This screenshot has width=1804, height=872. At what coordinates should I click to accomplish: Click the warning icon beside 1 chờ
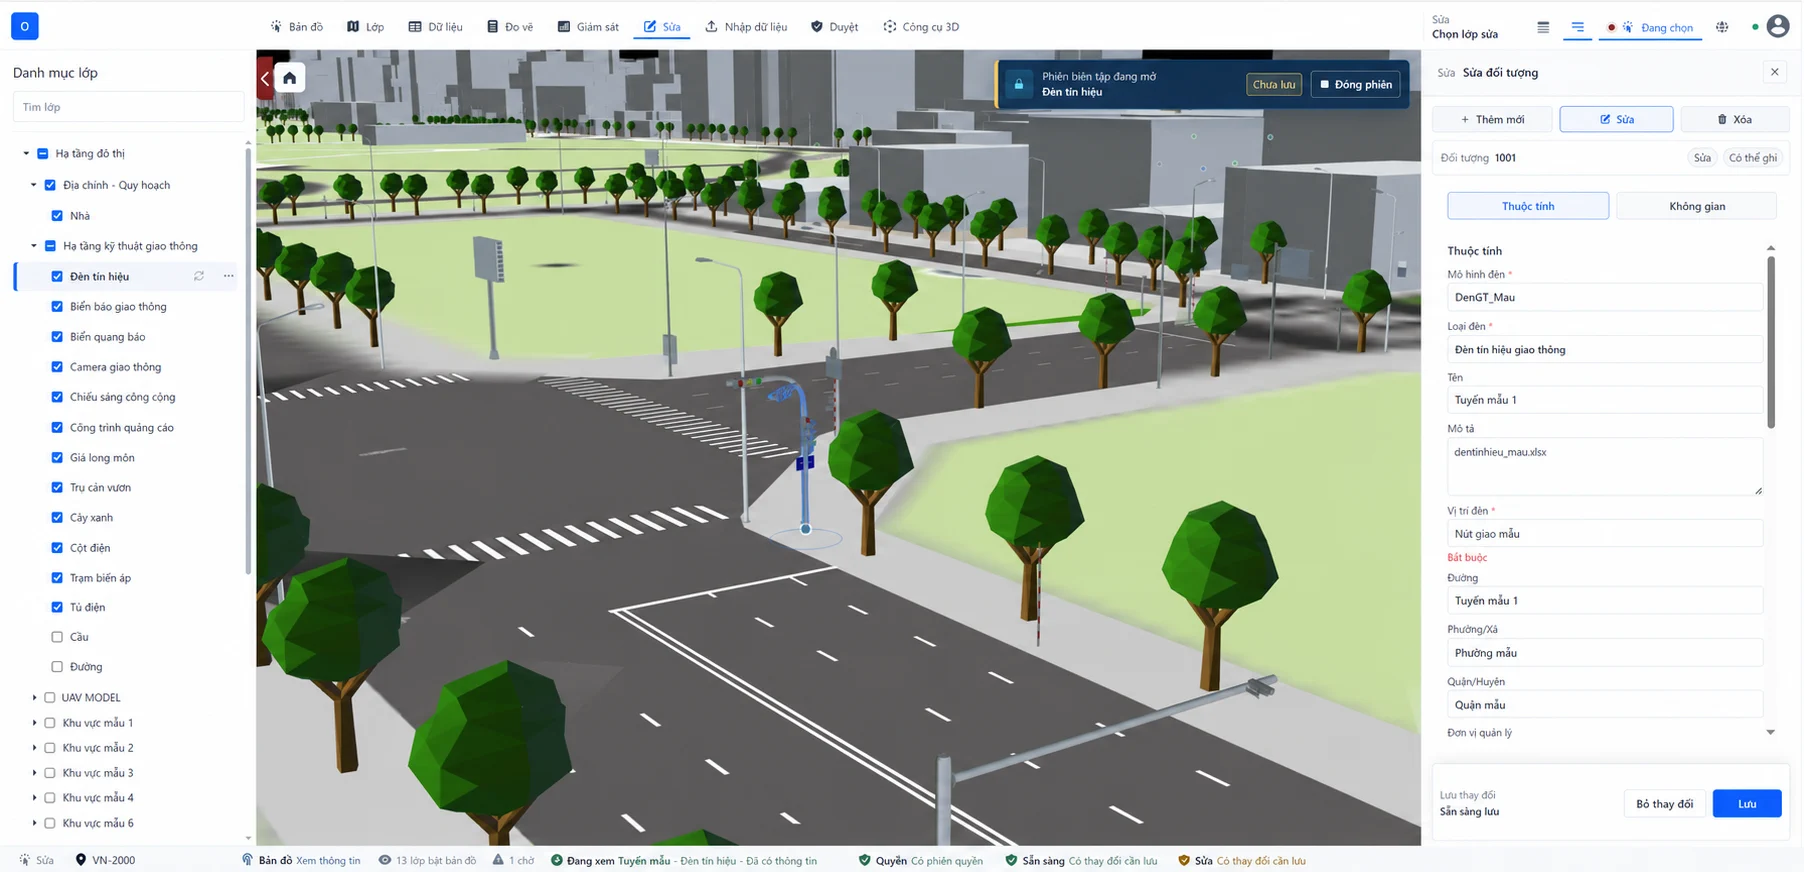[x=498, y=860]
